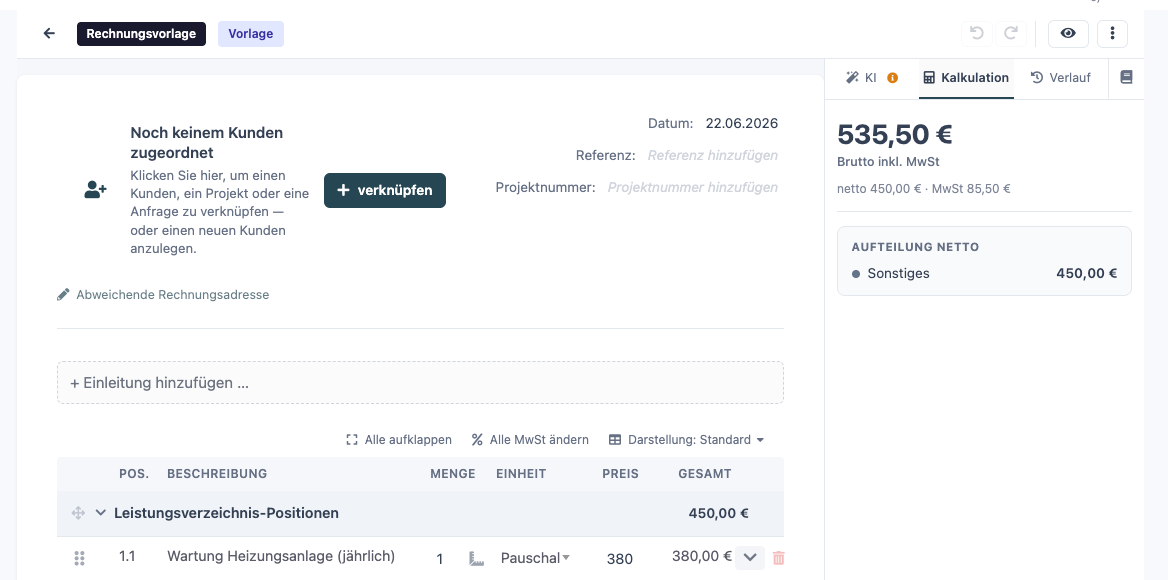Open the Darstellung: Standard dropdown
Viewport: 1168px width, 580px height.
tap(686, 439)
